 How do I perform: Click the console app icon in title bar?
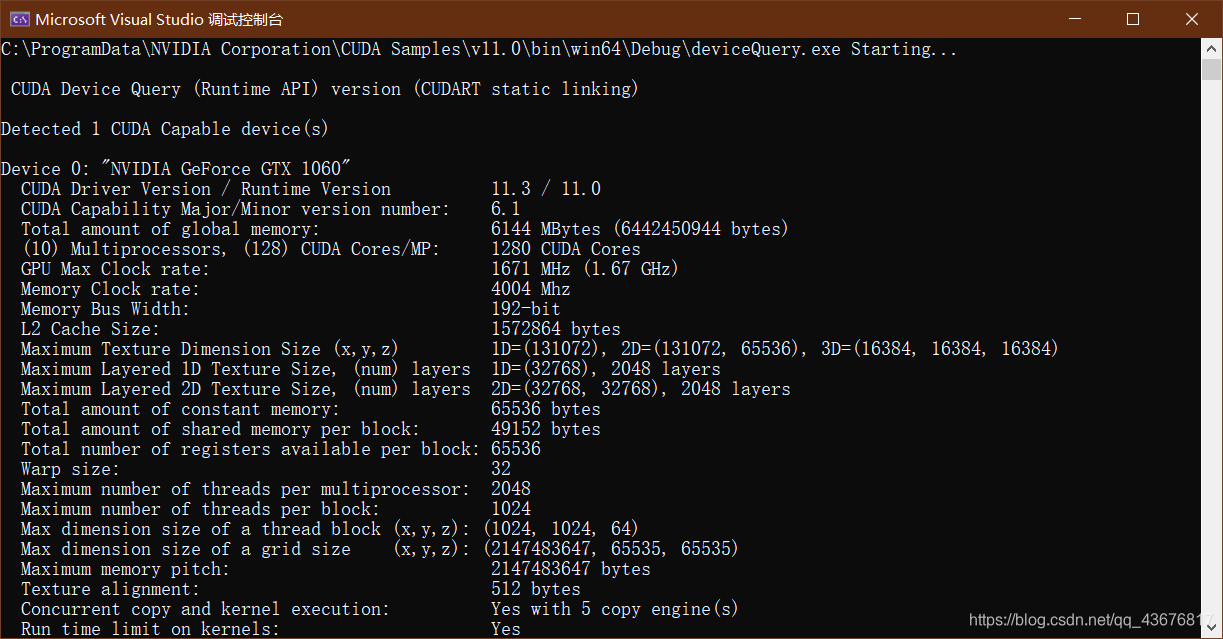[18, 19]
